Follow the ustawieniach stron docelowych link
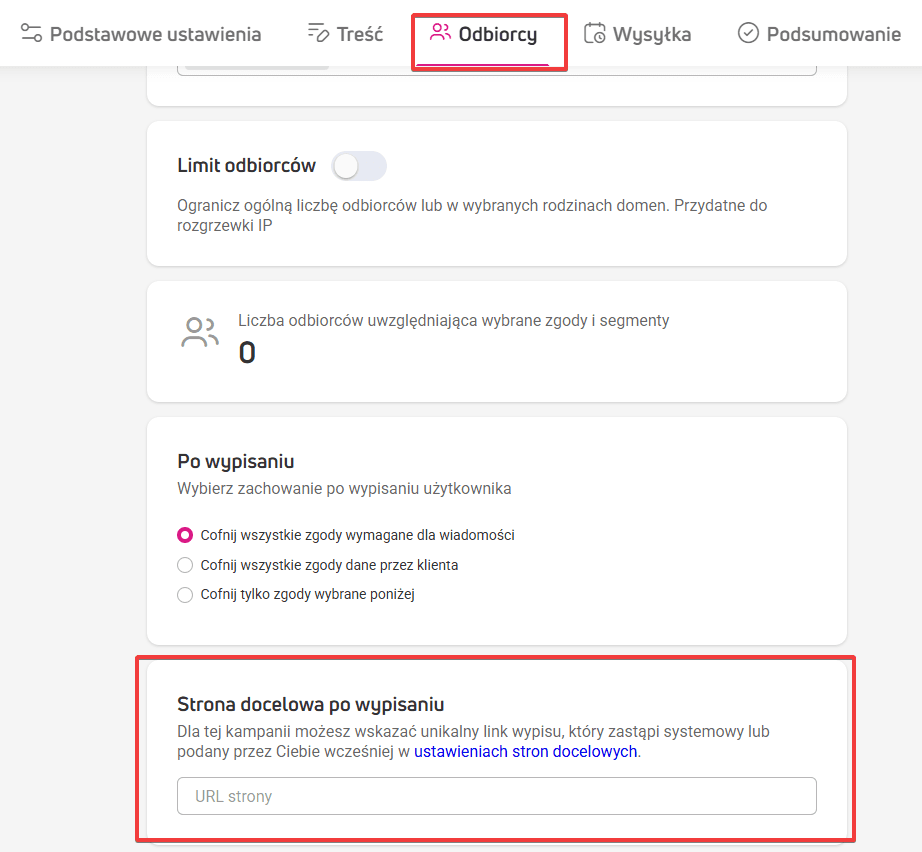 pos(526,751)
